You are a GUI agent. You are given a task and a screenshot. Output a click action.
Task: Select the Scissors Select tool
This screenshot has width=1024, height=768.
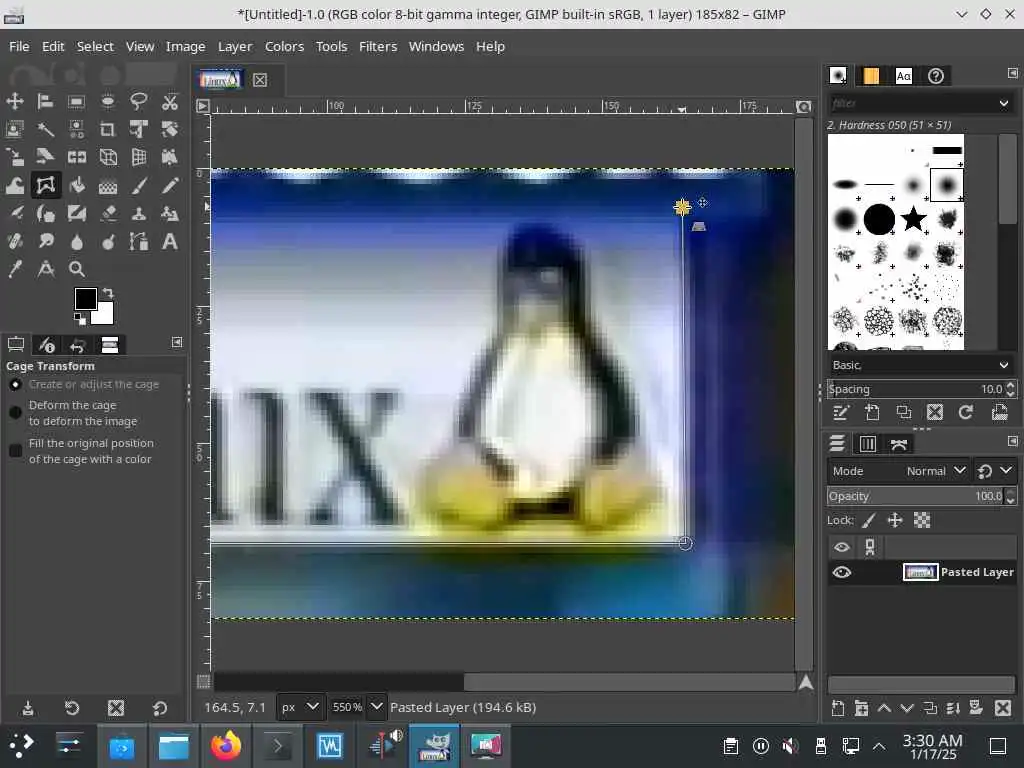(170, 101)
